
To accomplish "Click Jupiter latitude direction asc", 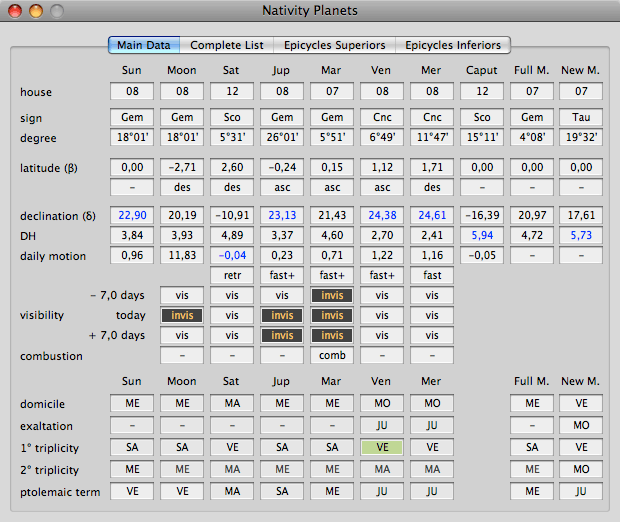I will tap(282, 187).
